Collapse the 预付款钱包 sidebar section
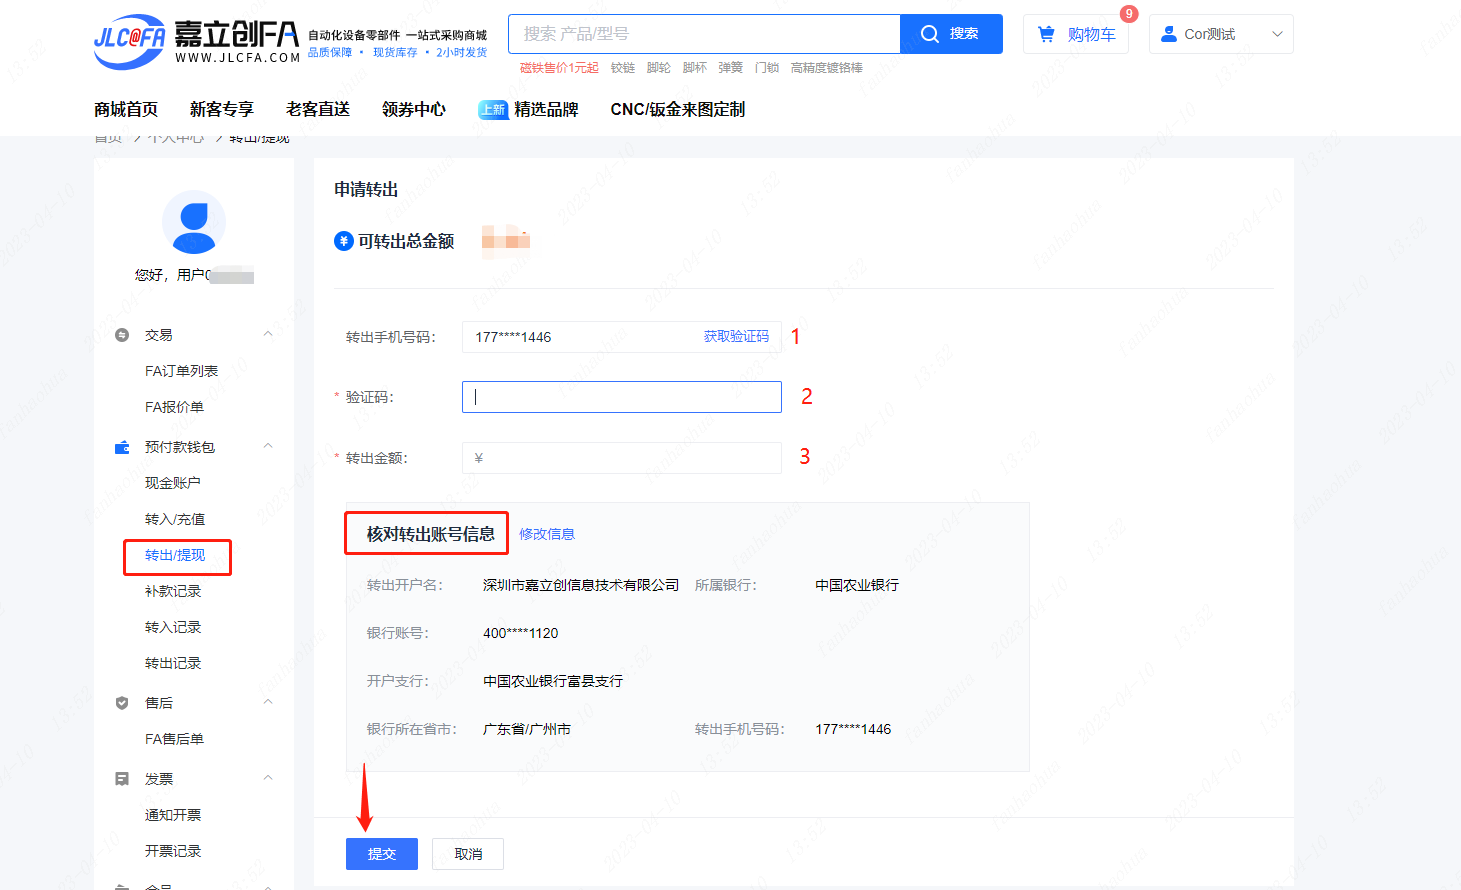1461x890 pixels. tap(268, 446)
